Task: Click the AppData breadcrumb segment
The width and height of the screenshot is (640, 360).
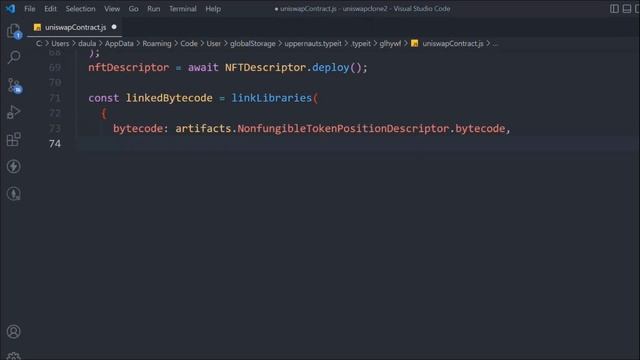Action: pyautogui.click(x=119, y=43)
